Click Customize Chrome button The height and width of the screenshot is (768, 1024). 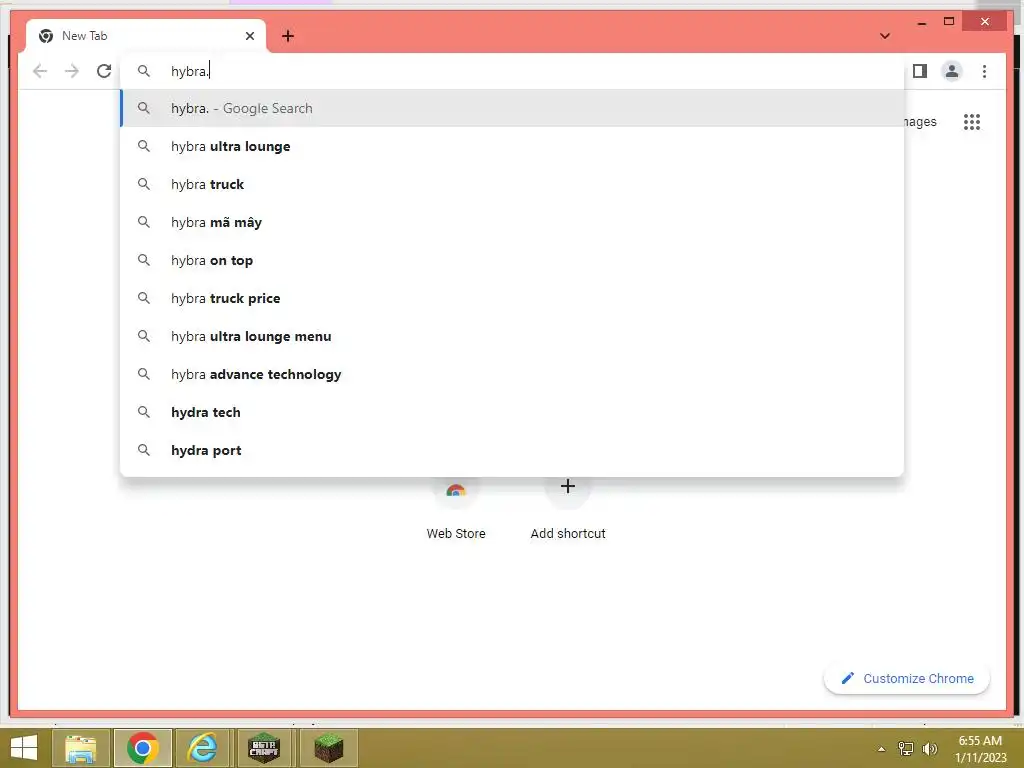(x=907, y=679)
